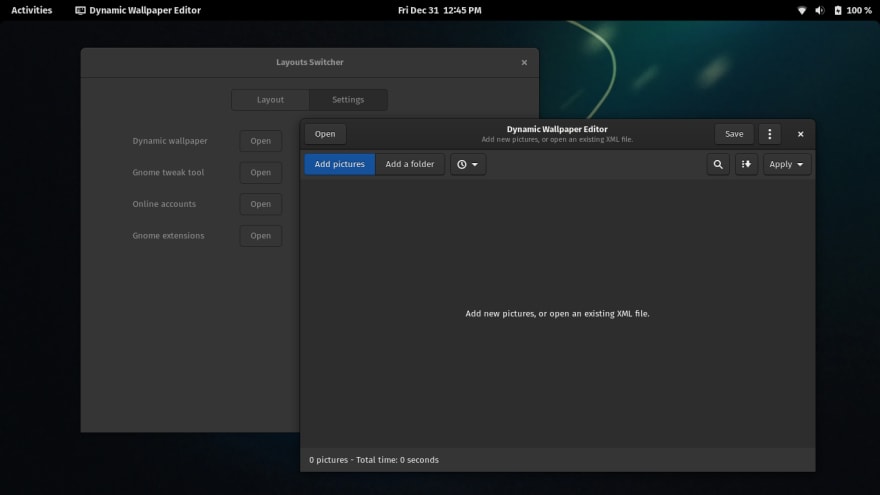Switch to Layout tab in Layouts Switcher
Image resolution: width=880 pixels, height=495 pixels.
(270, 100)
